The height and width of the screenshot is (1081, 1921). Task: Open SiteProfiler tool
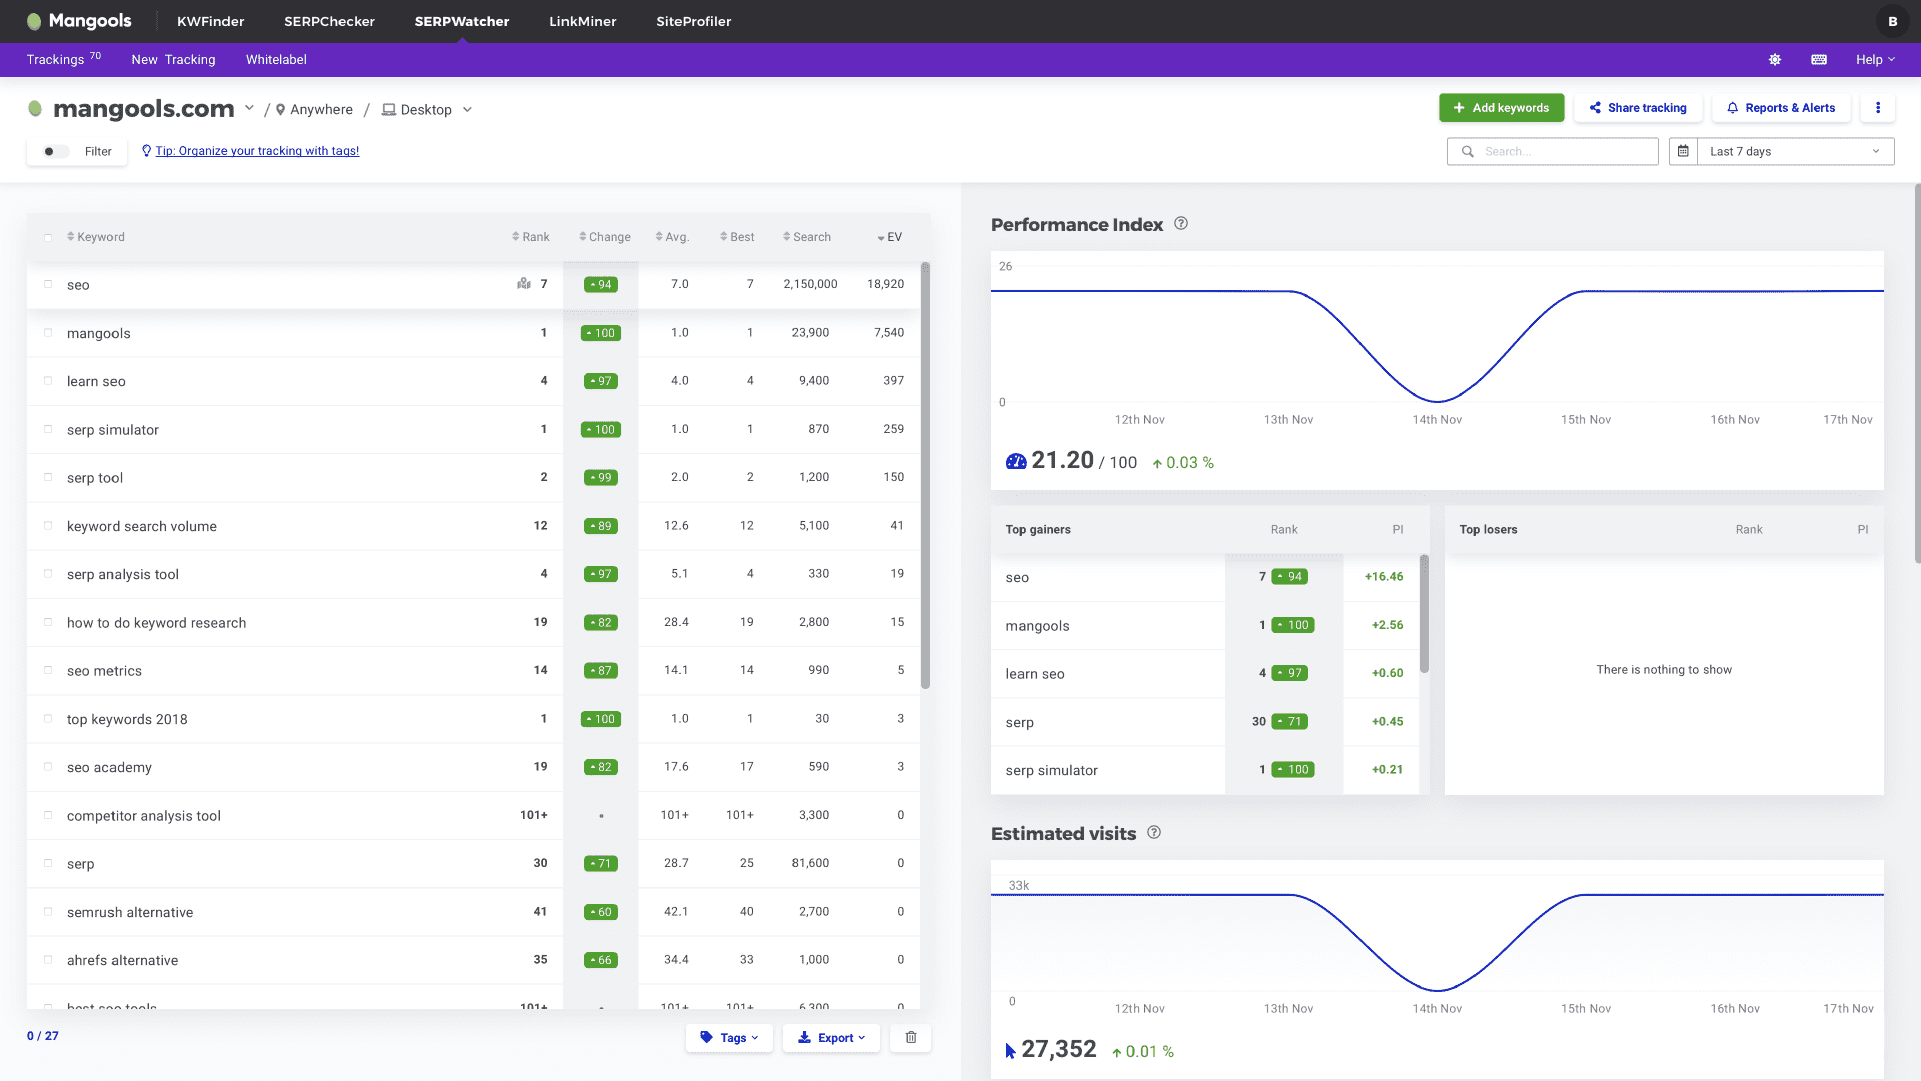[x=693, y=21]
